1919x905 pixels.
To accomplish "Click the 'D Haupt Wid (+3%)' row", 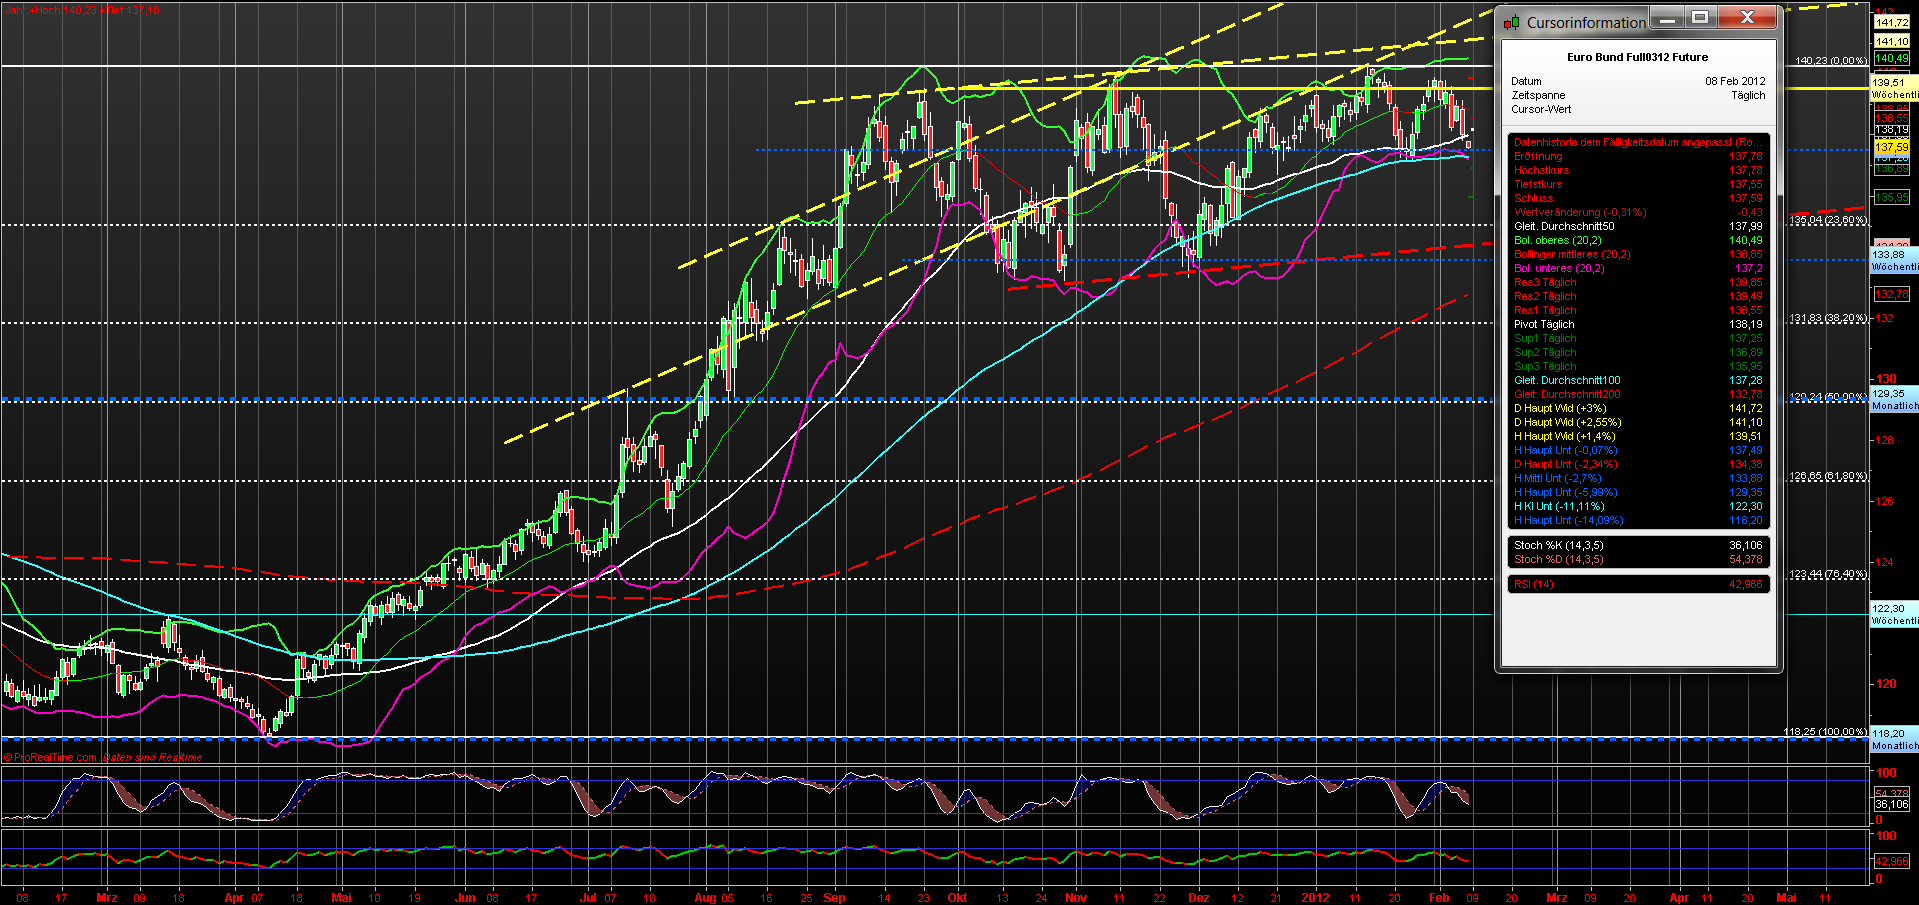I will pos(1638,408).
